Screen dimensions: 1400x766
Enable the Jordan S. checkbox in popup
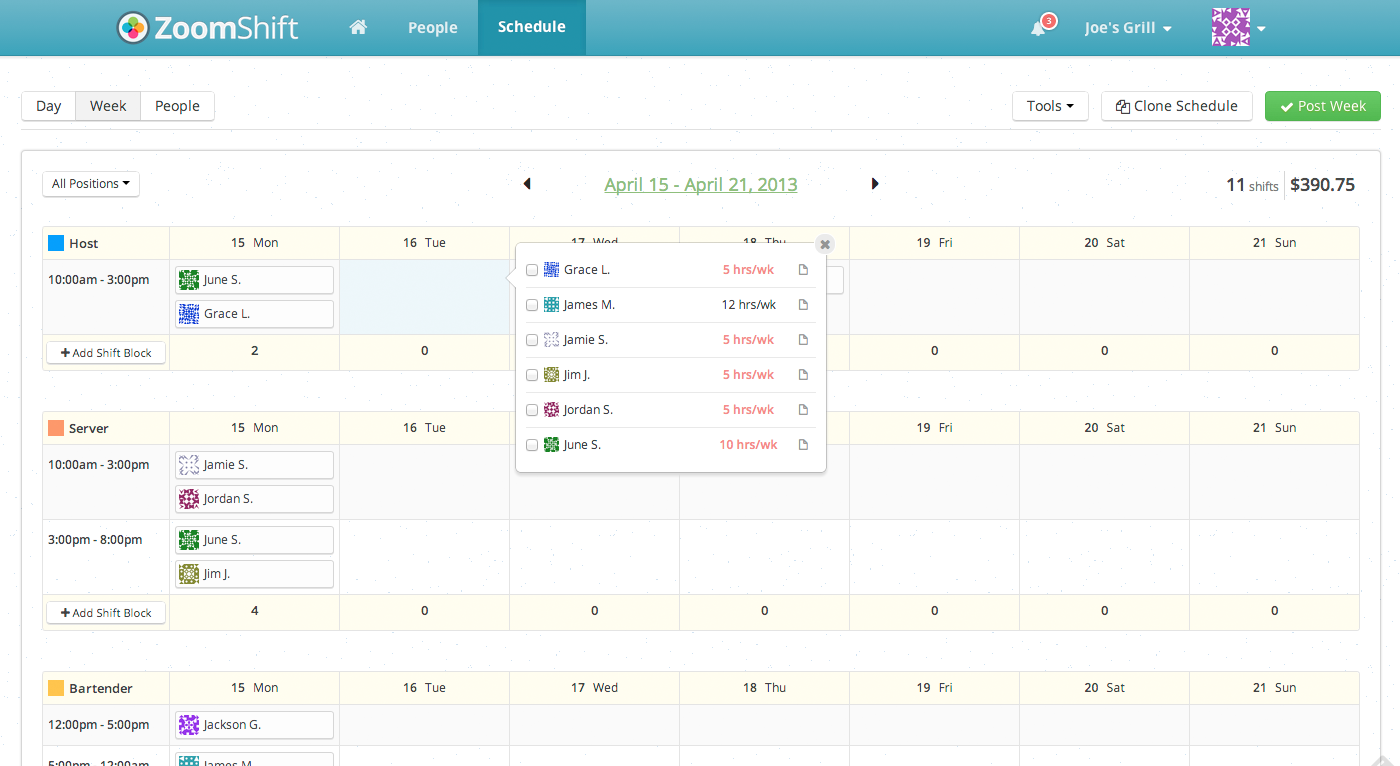[x=532, y=410]
